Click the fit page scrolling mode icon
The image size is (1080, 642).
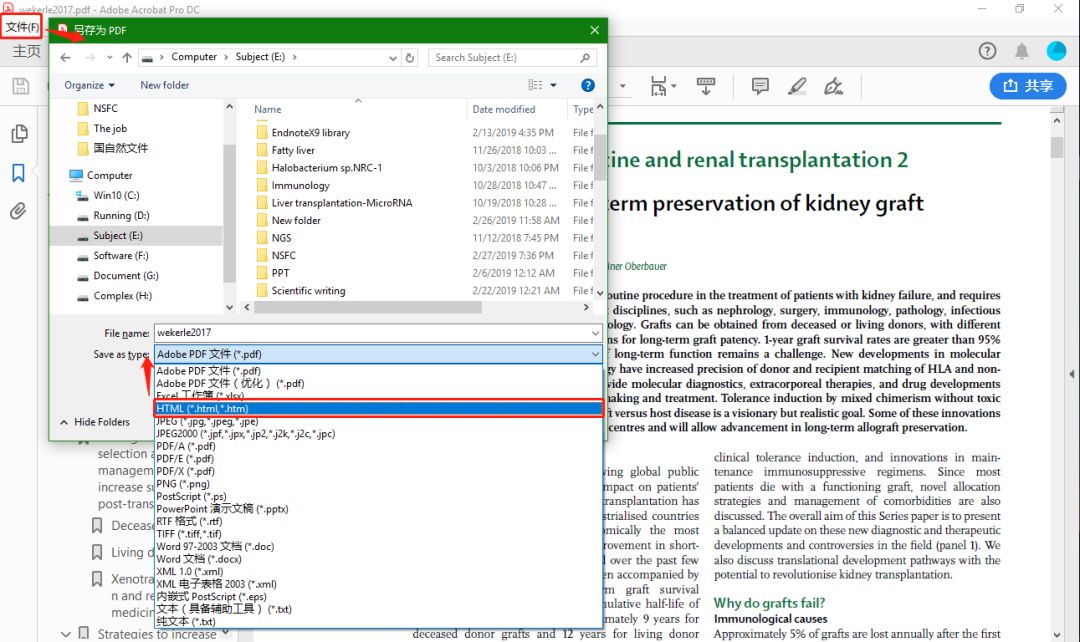[658, 86]
